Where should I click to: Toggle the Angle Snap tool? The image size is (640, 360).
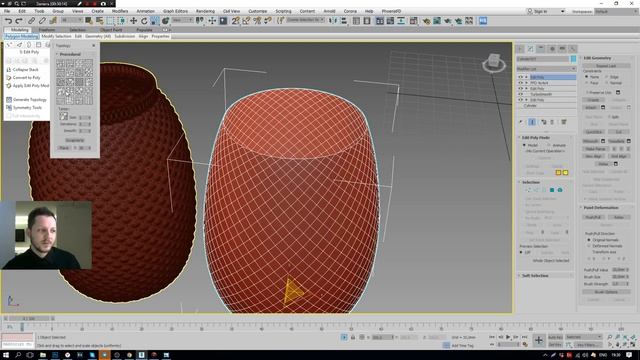point(246,21)
